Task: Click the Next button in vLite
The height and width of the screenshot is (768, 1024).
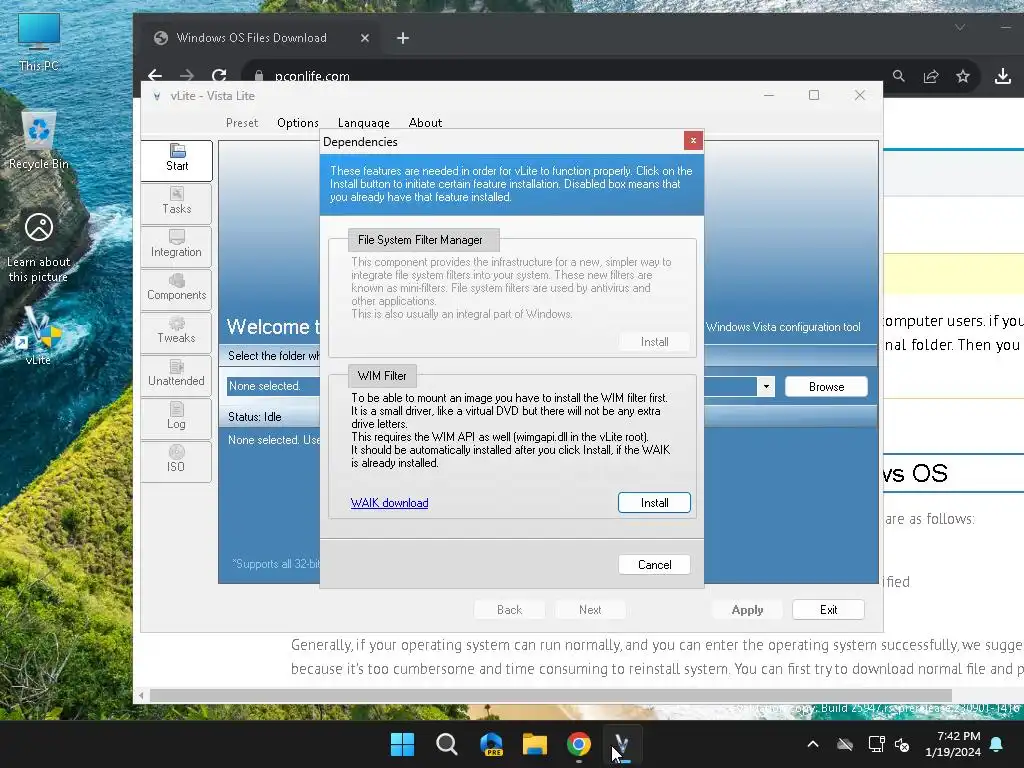Action: (x=590, y=610)
